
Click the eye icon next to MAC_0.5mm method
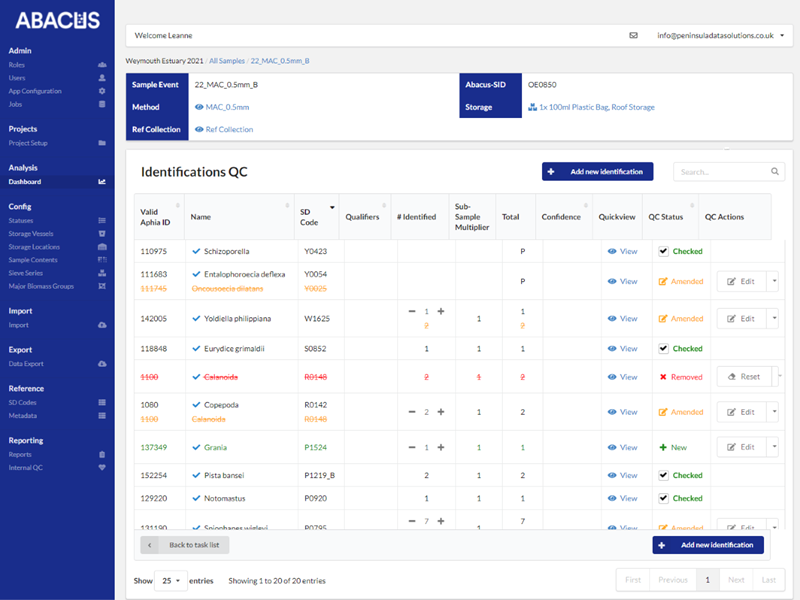pyautogui.click(x=199, y=106)
